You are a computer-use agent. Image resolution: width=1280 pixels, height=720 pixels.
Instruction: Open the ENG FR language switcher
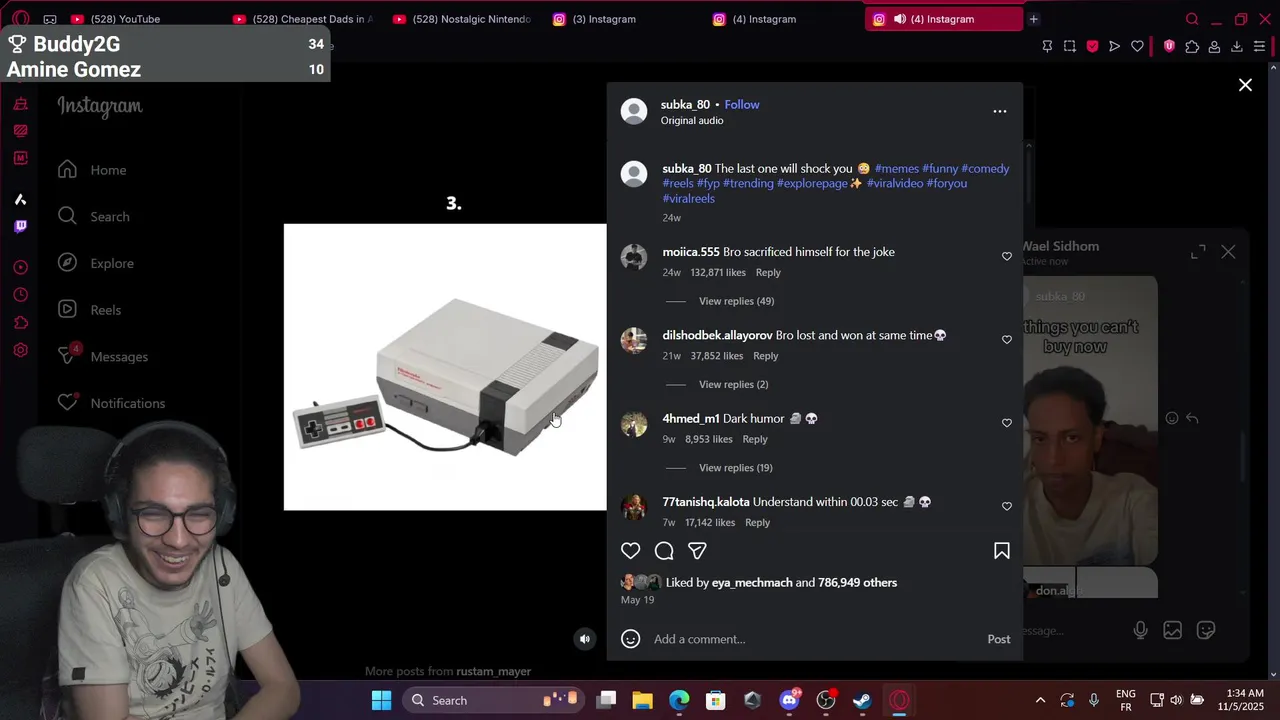[x=1125, y=700]
